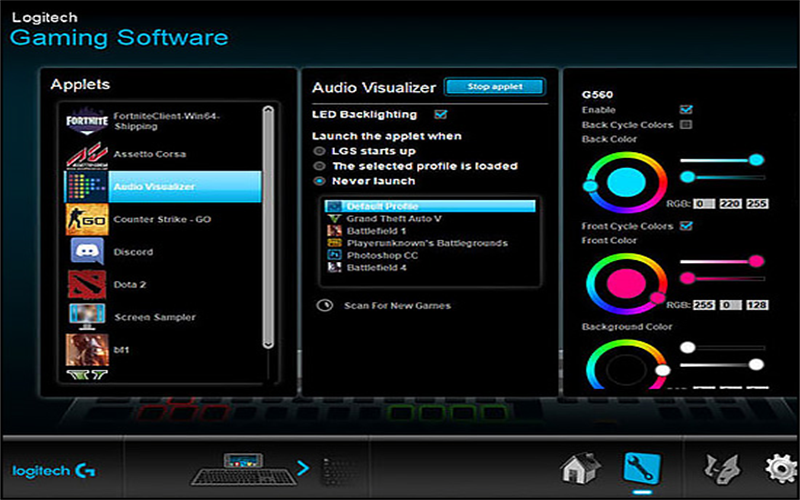Select the Discord applet label
This screenshot has width=800, height=500.
pyautogui.click(x=133, y=252)
